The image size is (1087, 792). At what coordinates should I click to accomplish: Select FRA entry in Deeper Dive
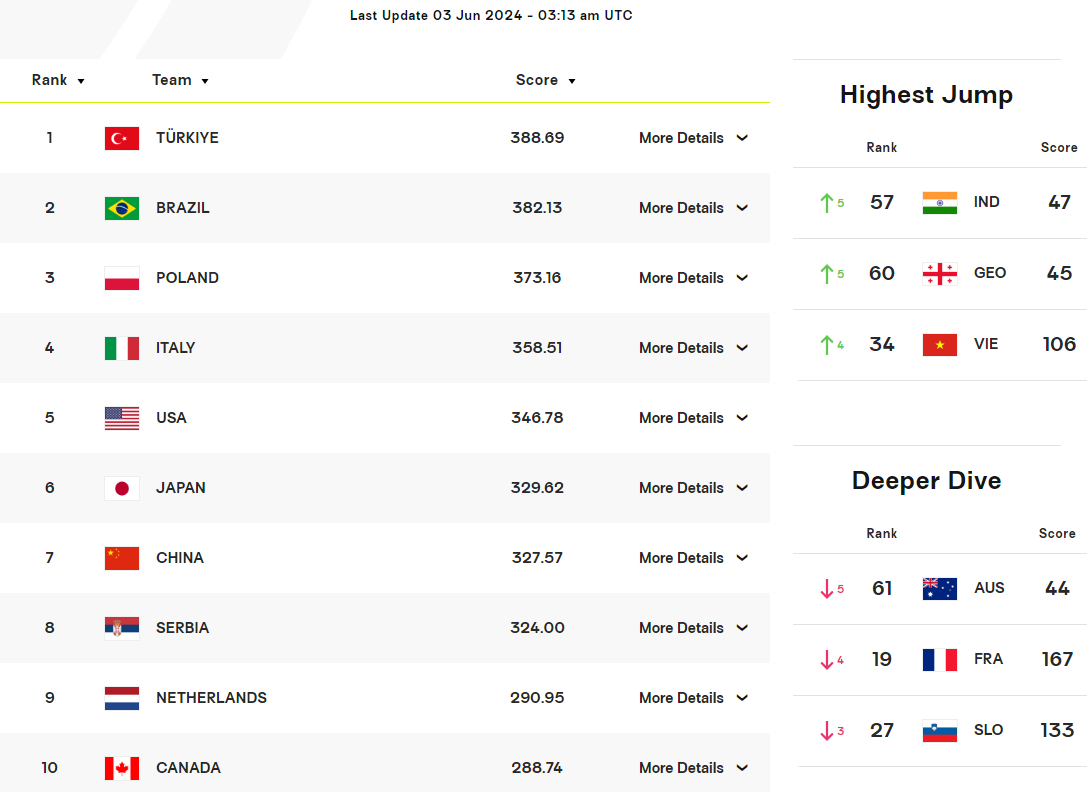(988, 659)
